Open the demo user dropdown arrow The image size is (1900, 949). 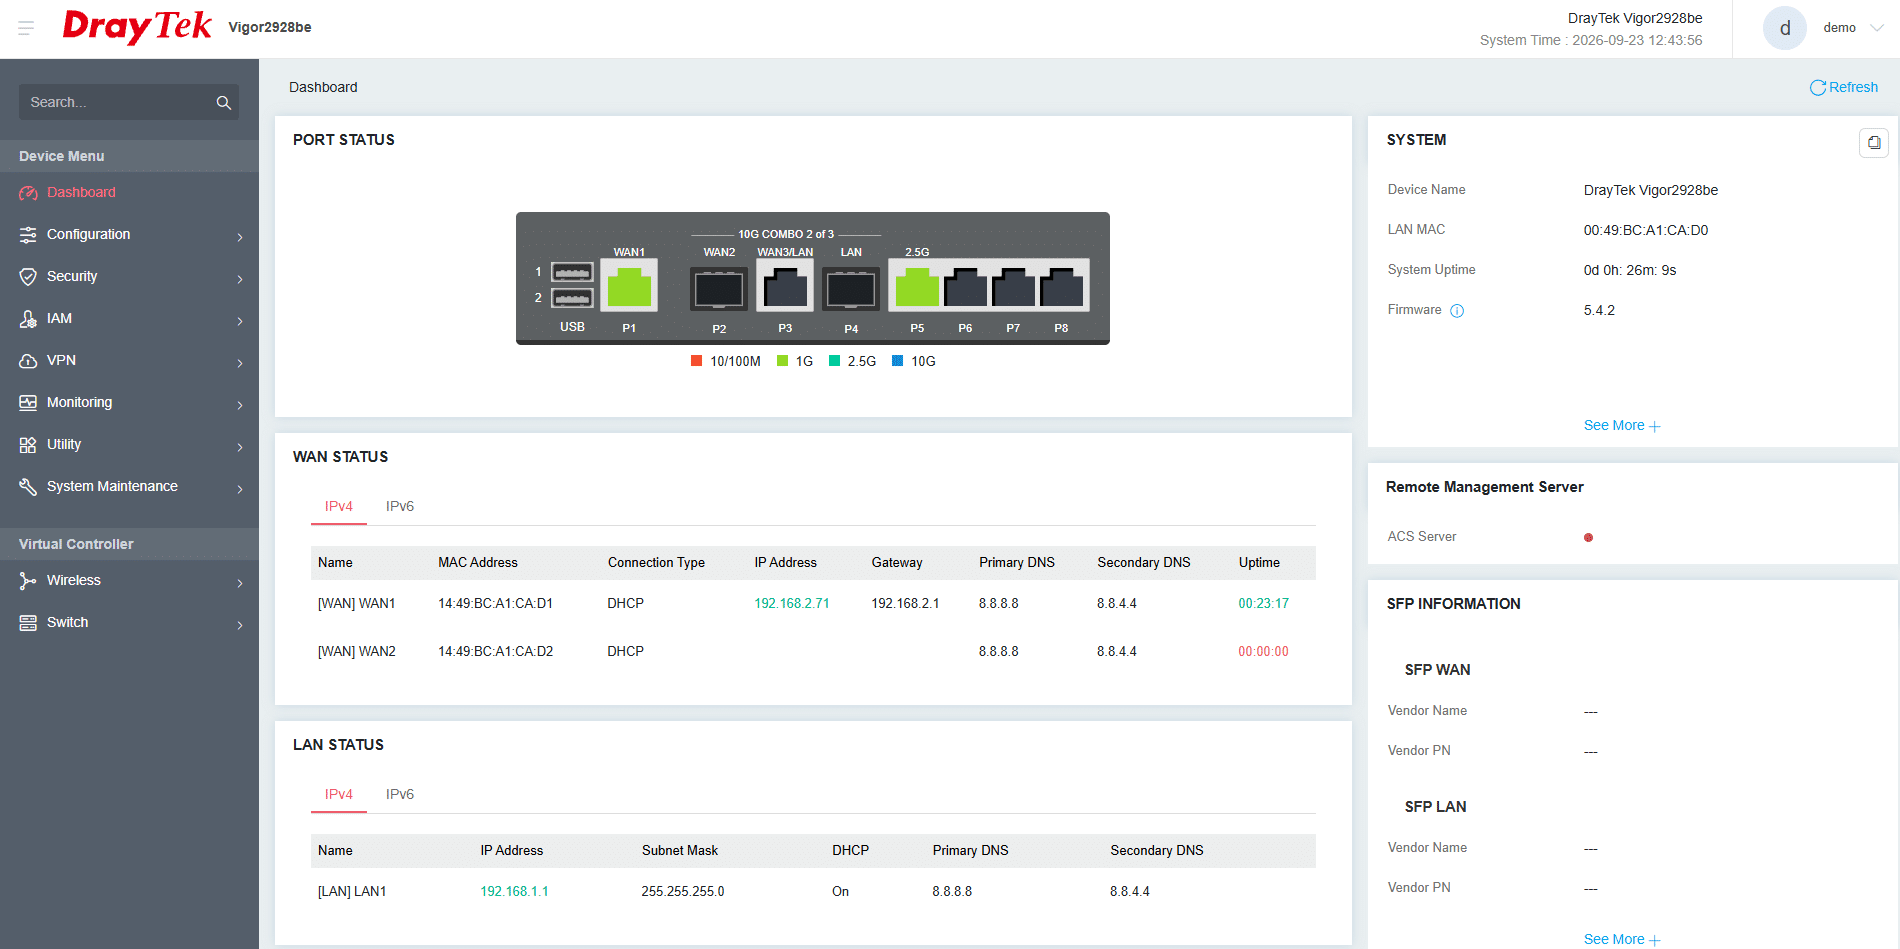tap(1877, 28)
